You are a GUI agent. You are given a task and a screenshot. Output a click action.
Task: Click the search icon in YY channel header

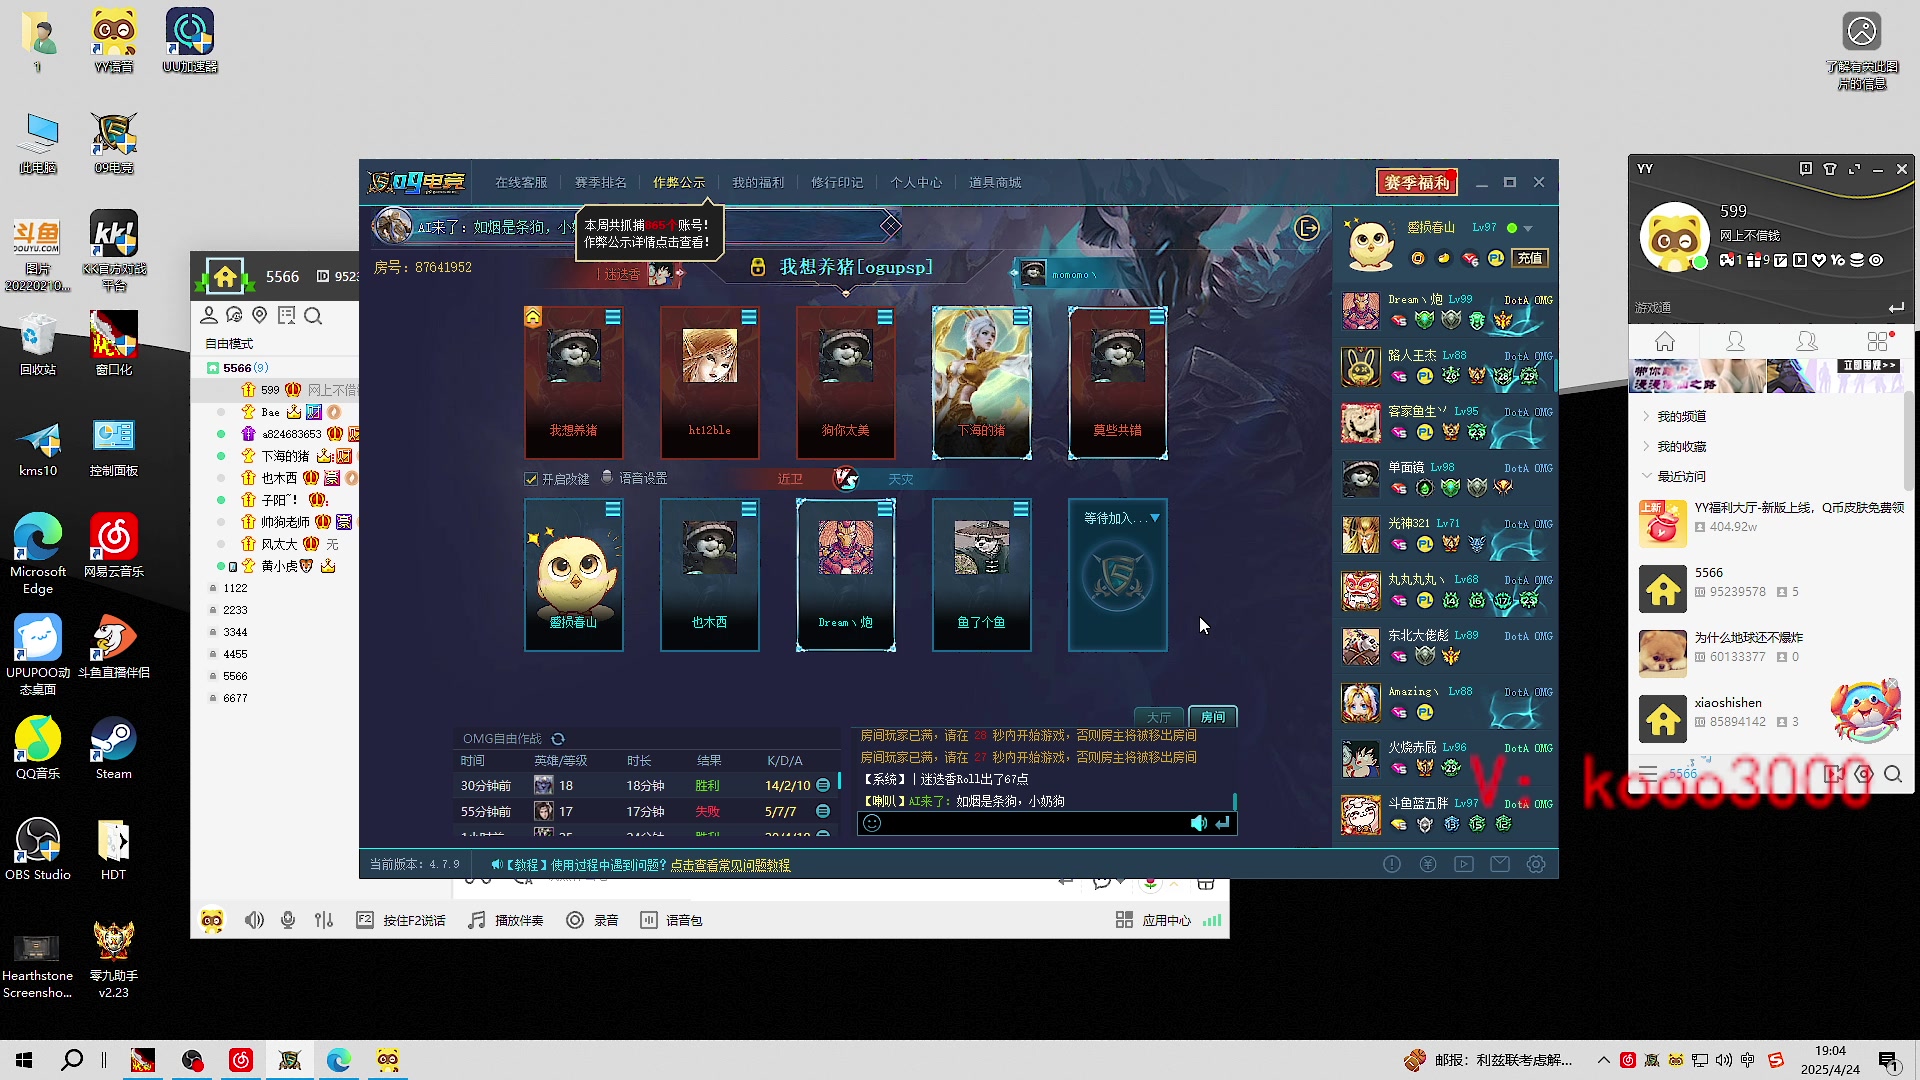click(313, 316)
